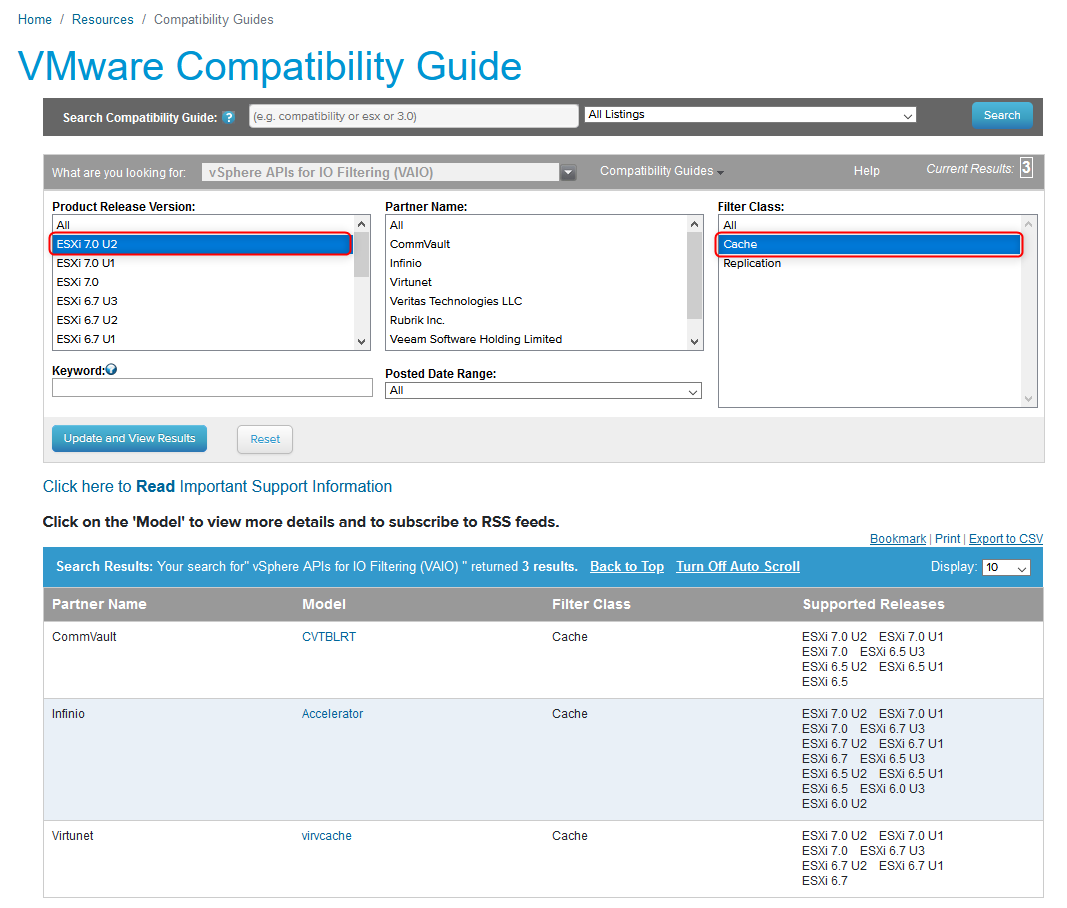This screenshot has height=908, width=1067.
Task: Click scroll-up arrow of Product Release Version list
Action: pos(361,224)
